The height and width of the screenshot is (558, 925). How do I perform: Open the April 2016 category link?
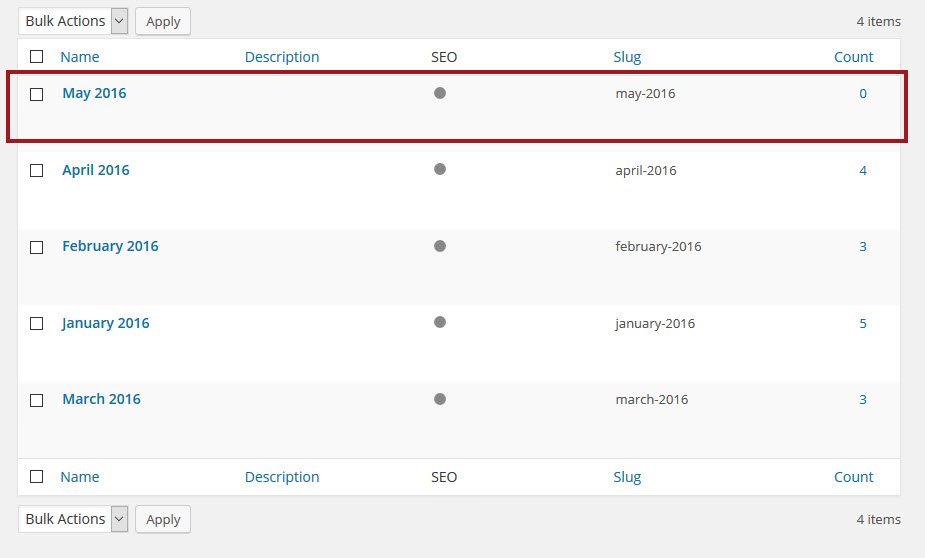point(96,170)
